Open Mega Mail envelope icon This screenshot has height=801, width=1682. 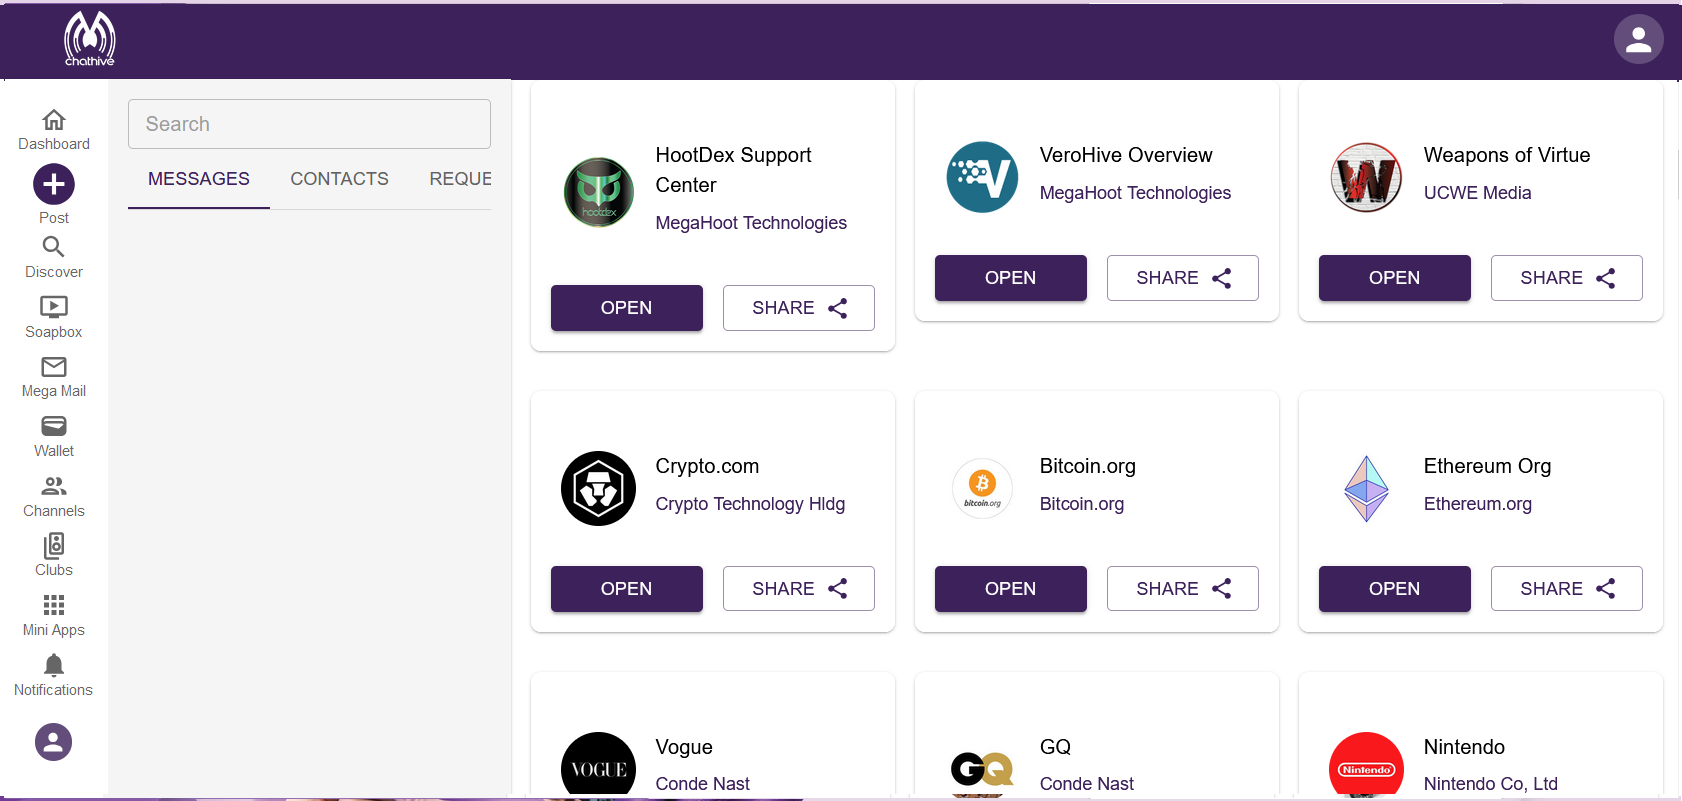[54, 367]
